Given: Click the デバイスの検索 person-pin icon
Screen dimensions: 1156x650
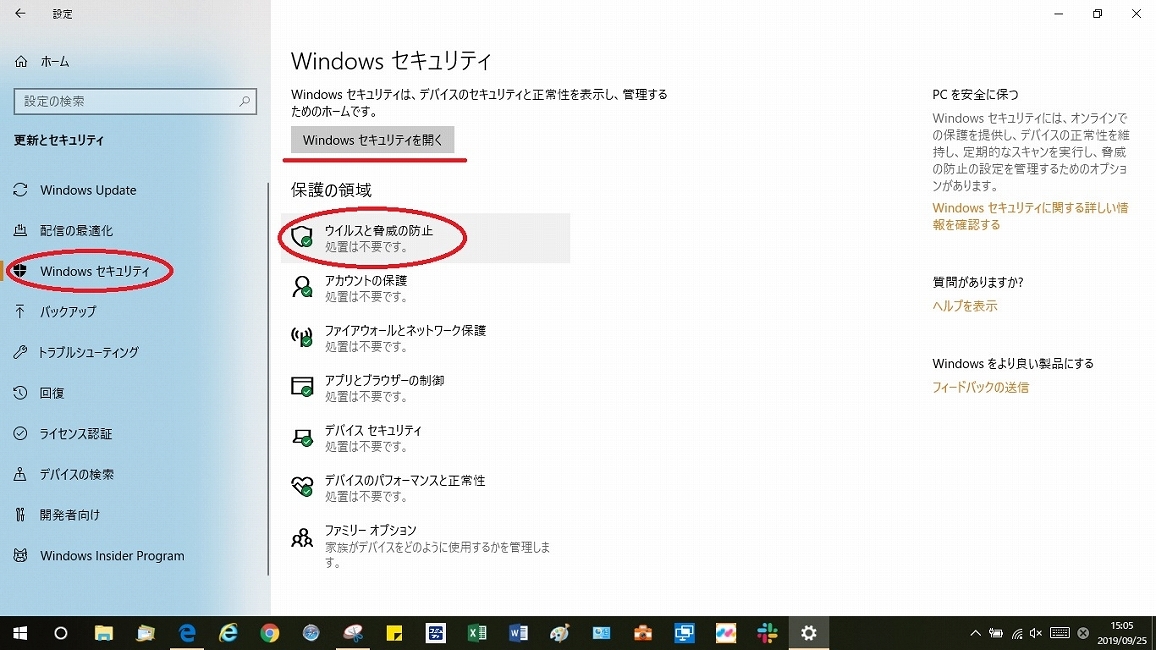Looking at the screenshot, I should (20, 474).
